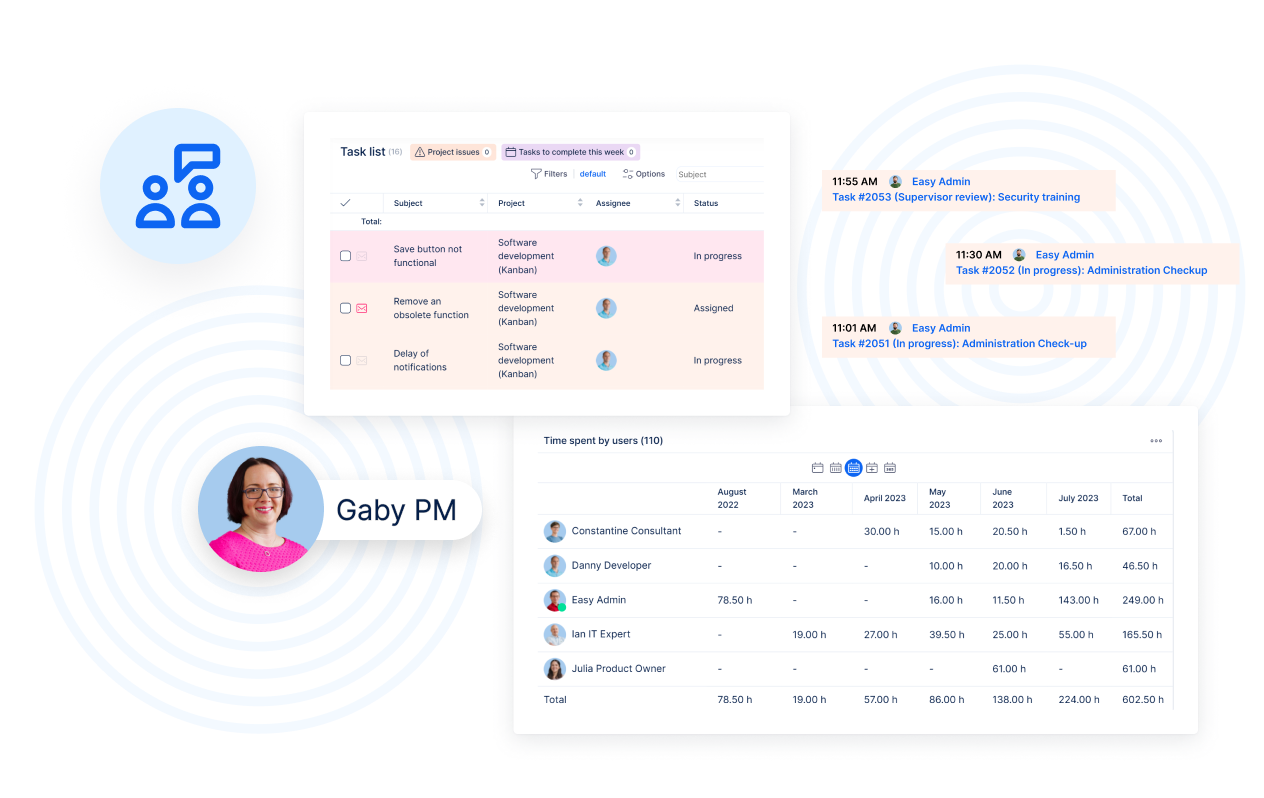This screenshot has height=798, width=1264.
Task: Select the last calendar period icon
Action: [x=890, y=468]
